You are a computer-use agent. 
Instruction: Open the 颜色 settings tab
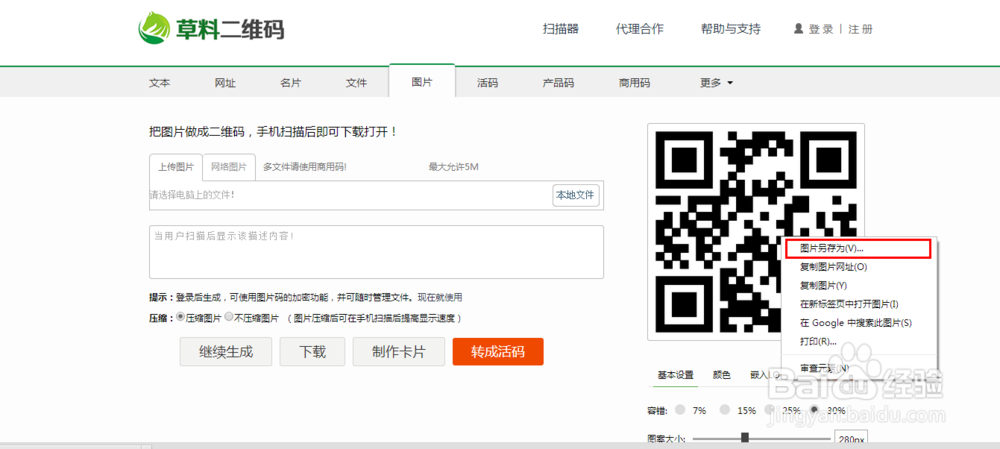point(722,374)
